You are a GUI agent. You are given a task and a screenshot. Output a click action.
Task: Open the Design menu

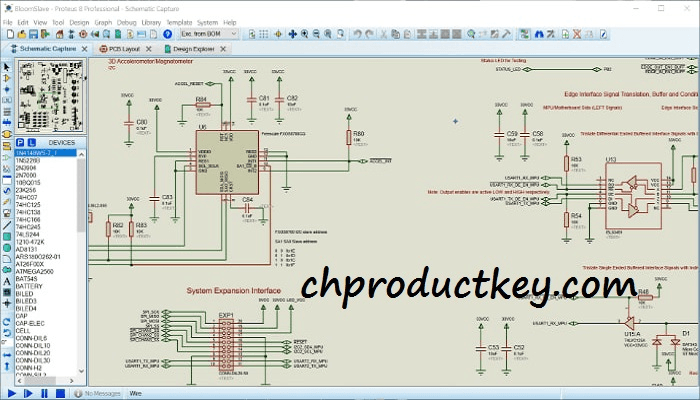(x=79, y=22)
